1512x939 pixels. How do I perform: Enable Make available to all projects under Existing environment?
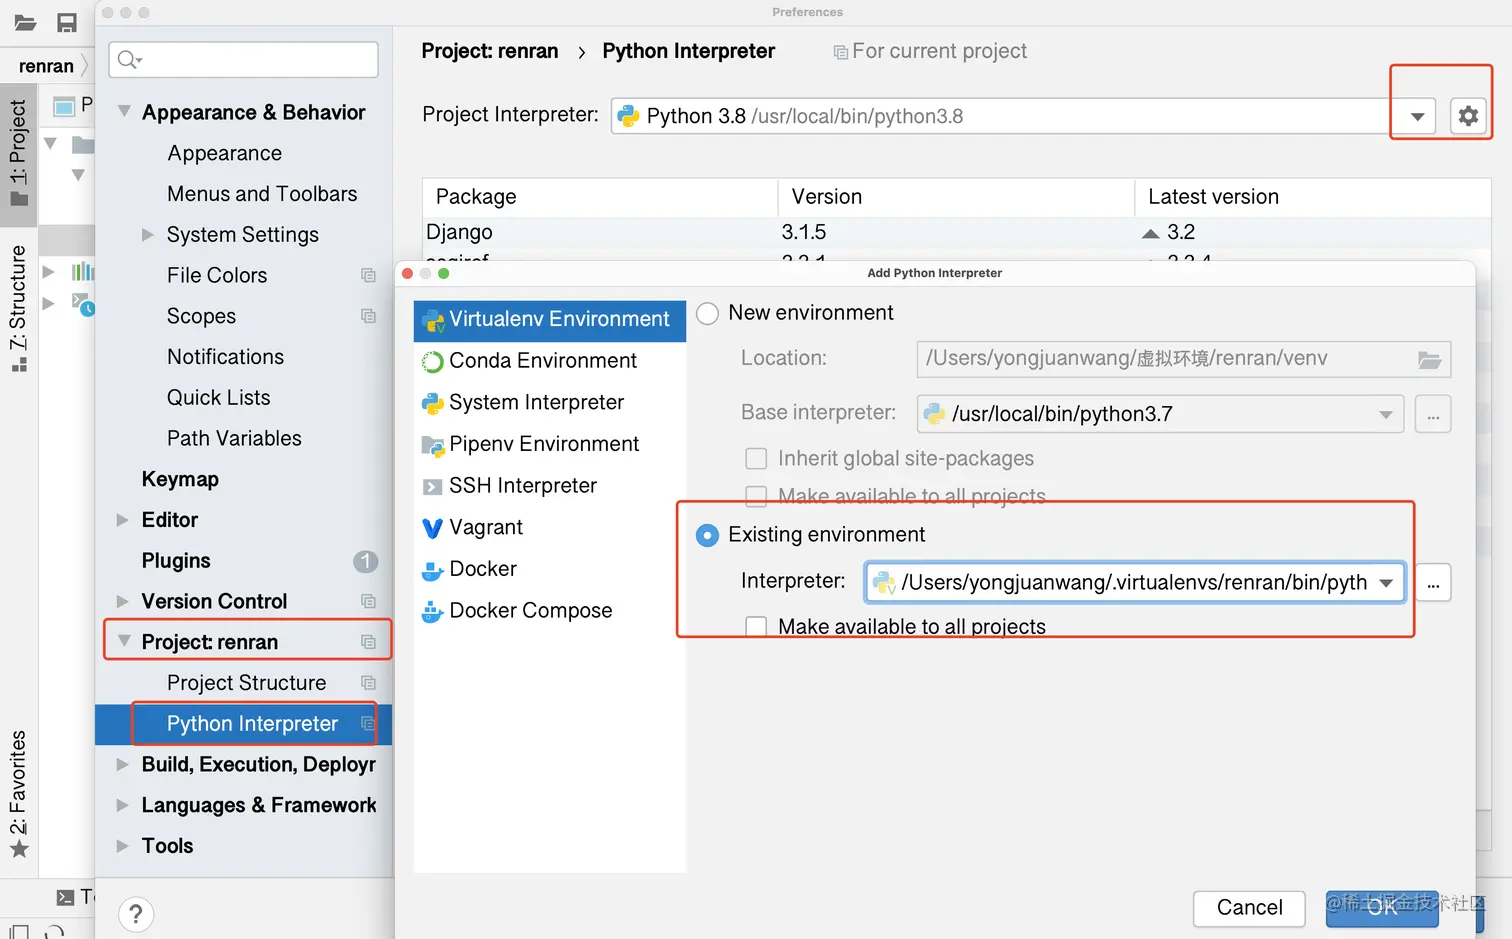[756, 627]
